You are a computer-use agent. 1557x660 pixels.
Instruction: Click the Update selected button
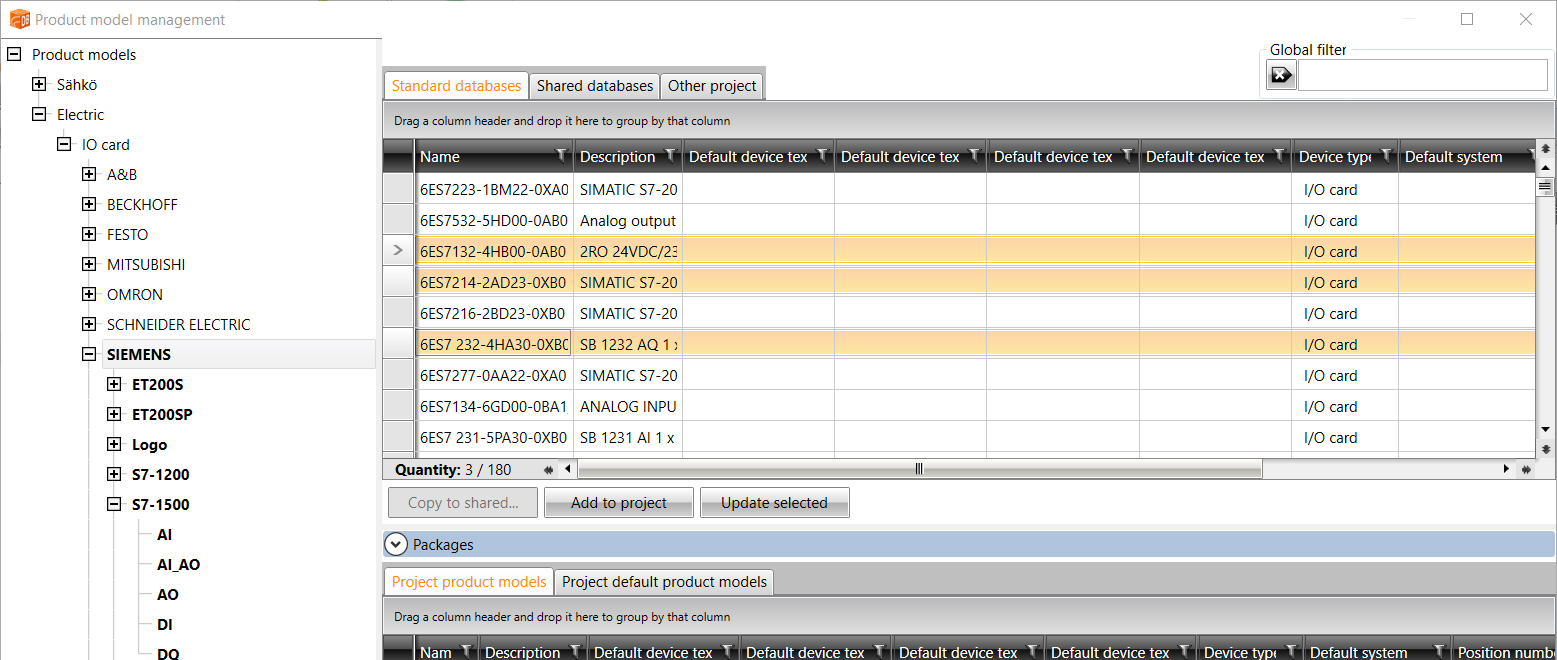774,503
